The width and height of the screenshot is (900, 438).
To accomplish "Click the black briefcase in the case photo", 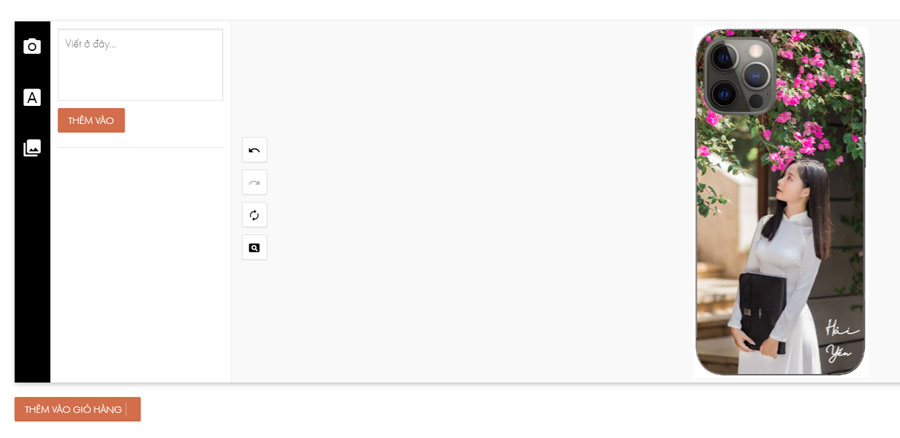I will [762, 312].
